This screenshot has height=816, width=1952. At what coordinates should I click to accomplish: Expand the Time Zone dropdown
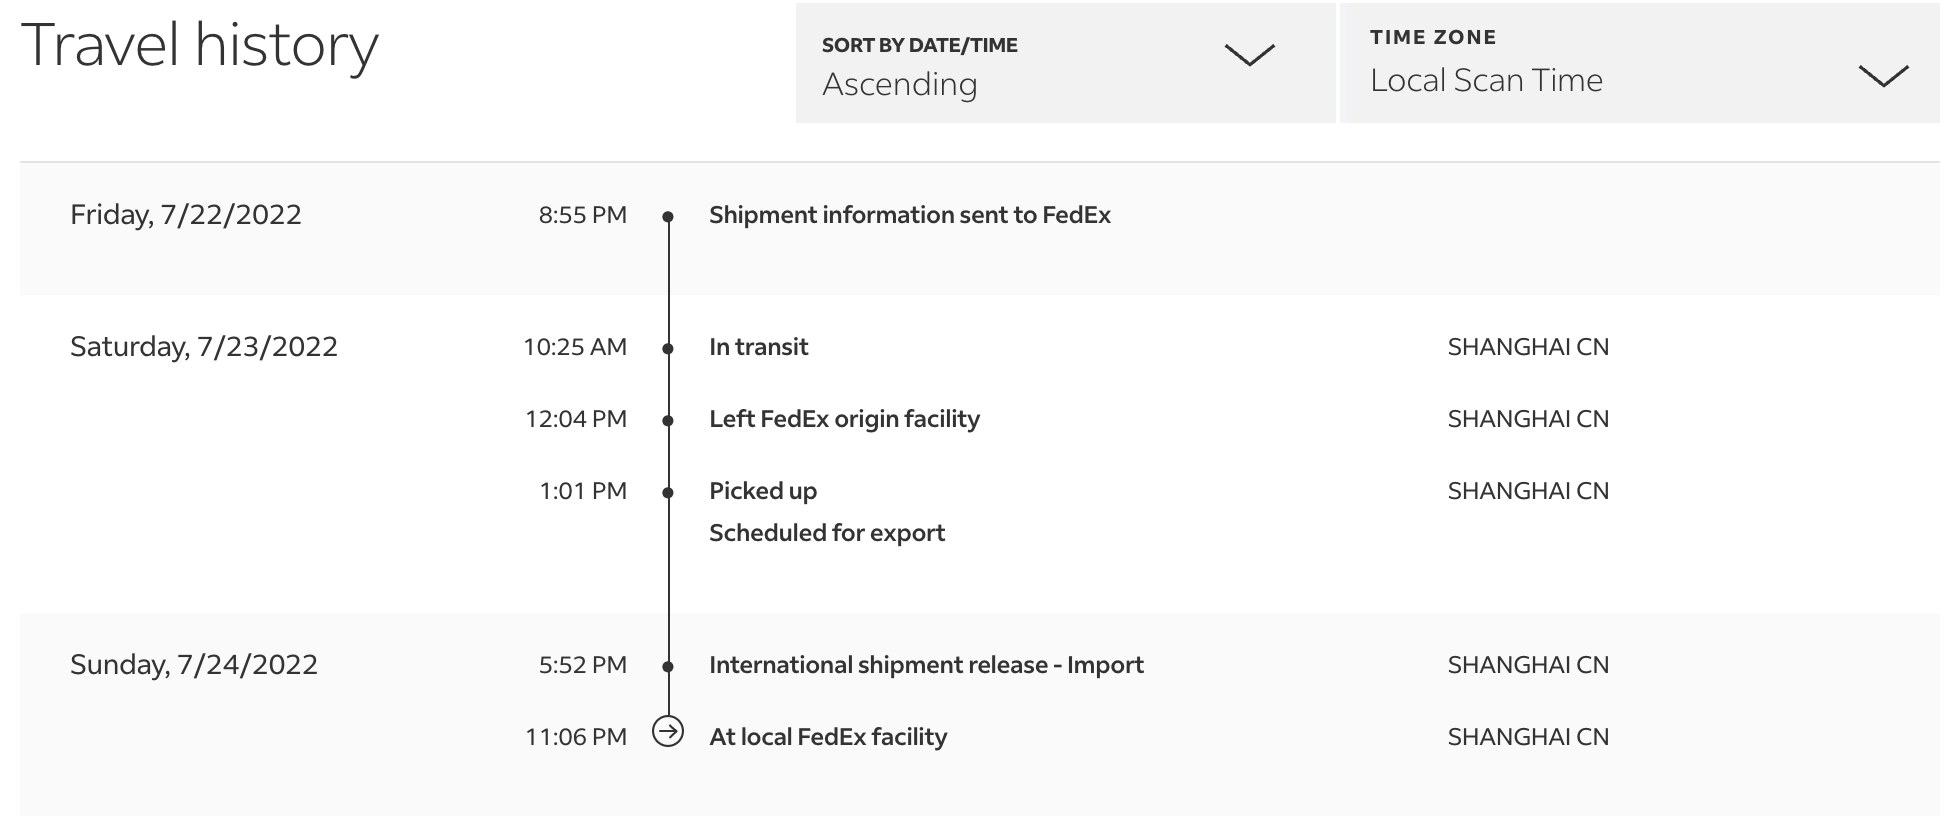pyautogui.click(x=1638, y=64)
